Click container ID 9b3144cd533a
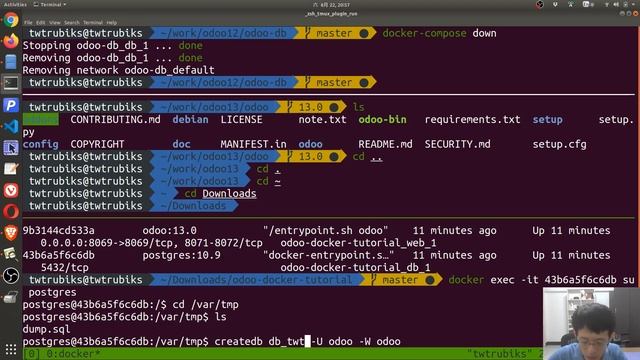 click(x=58, y=231)
